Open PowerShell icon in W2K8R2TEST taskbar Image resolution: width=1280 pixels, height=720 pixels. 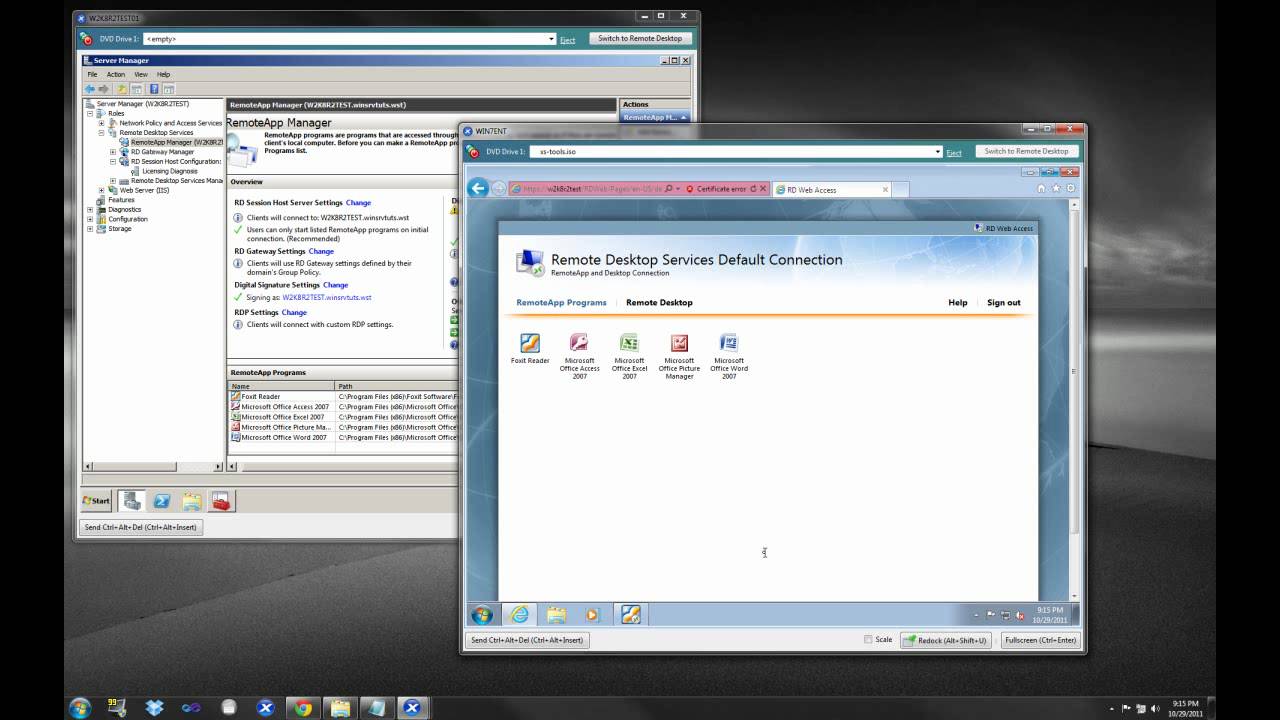[162, 501]
